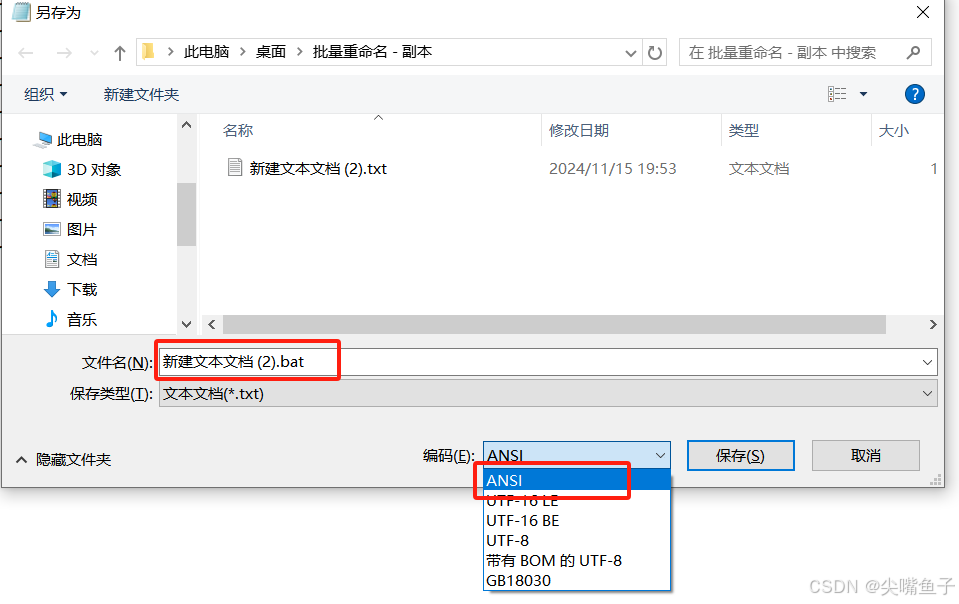Collapse folders with 隐藏文件夹
The image size is (959, 604).
click(x=64, y=460)
